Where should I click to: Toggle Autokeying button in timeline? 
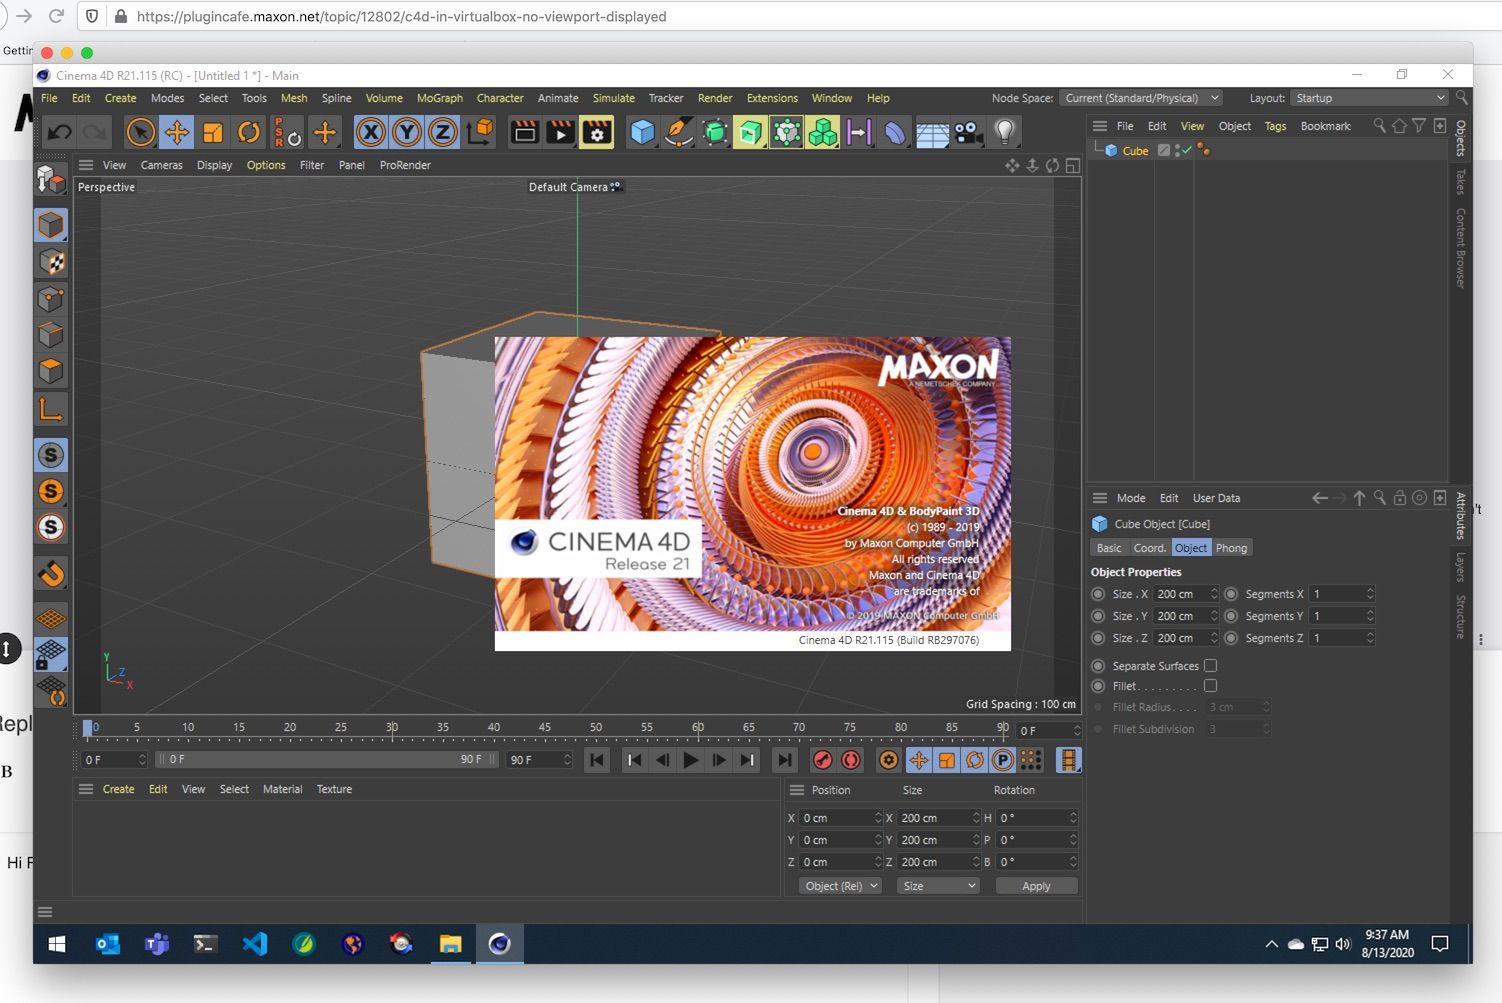(851, 760)
